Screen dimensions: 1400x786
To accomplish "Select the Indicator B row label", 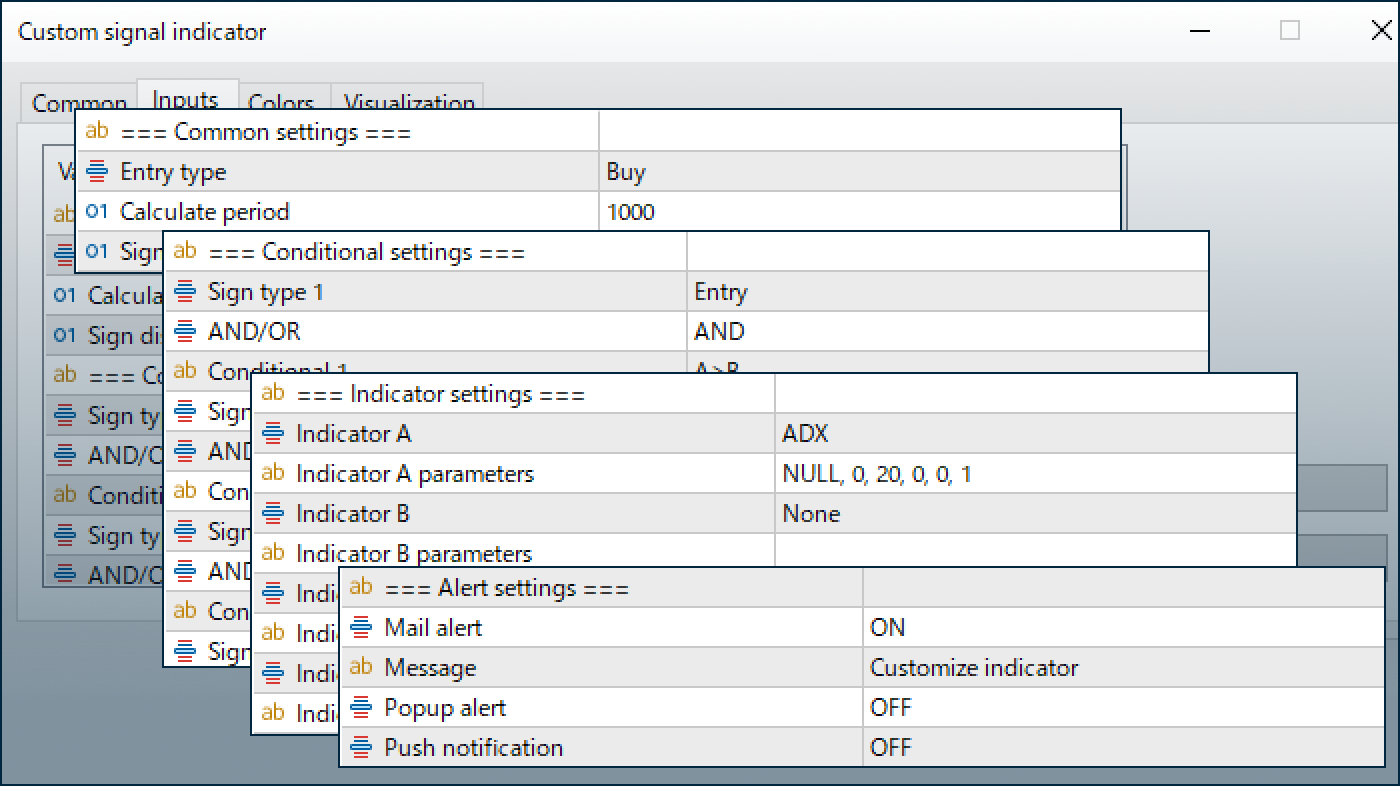I will 353,514.
